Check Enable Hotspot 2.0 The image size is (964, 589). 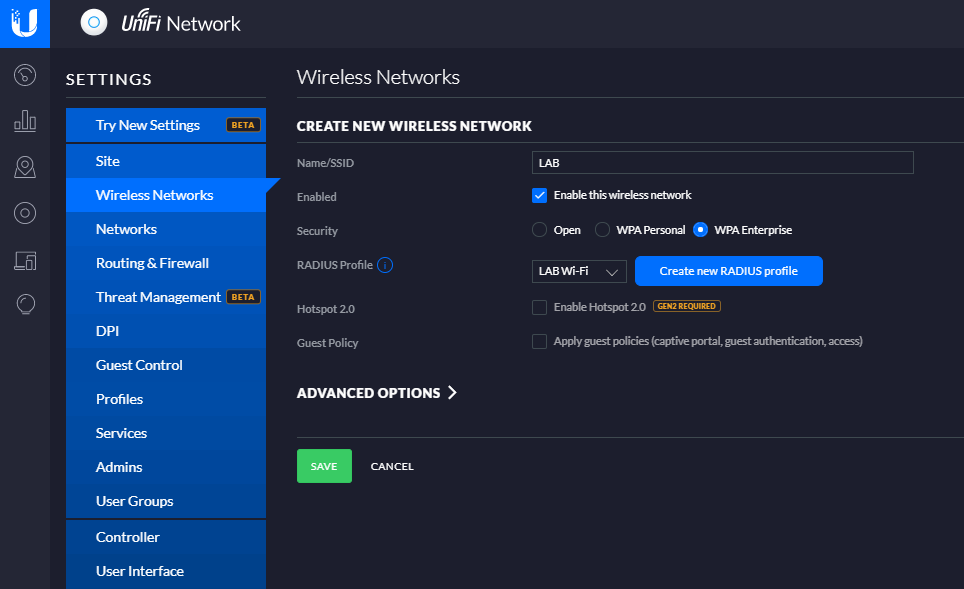point(539,307)
